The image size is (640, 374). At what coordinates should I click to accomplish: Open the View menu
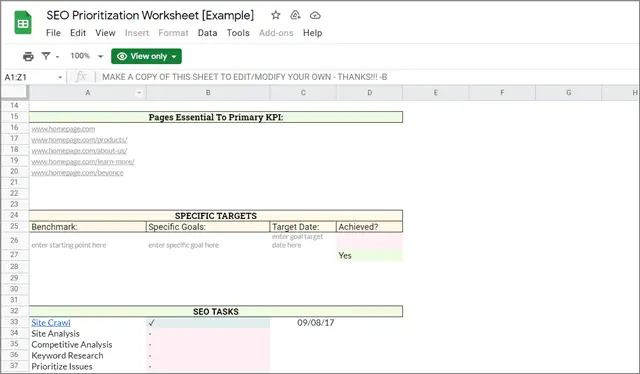[x=105, y=33]
